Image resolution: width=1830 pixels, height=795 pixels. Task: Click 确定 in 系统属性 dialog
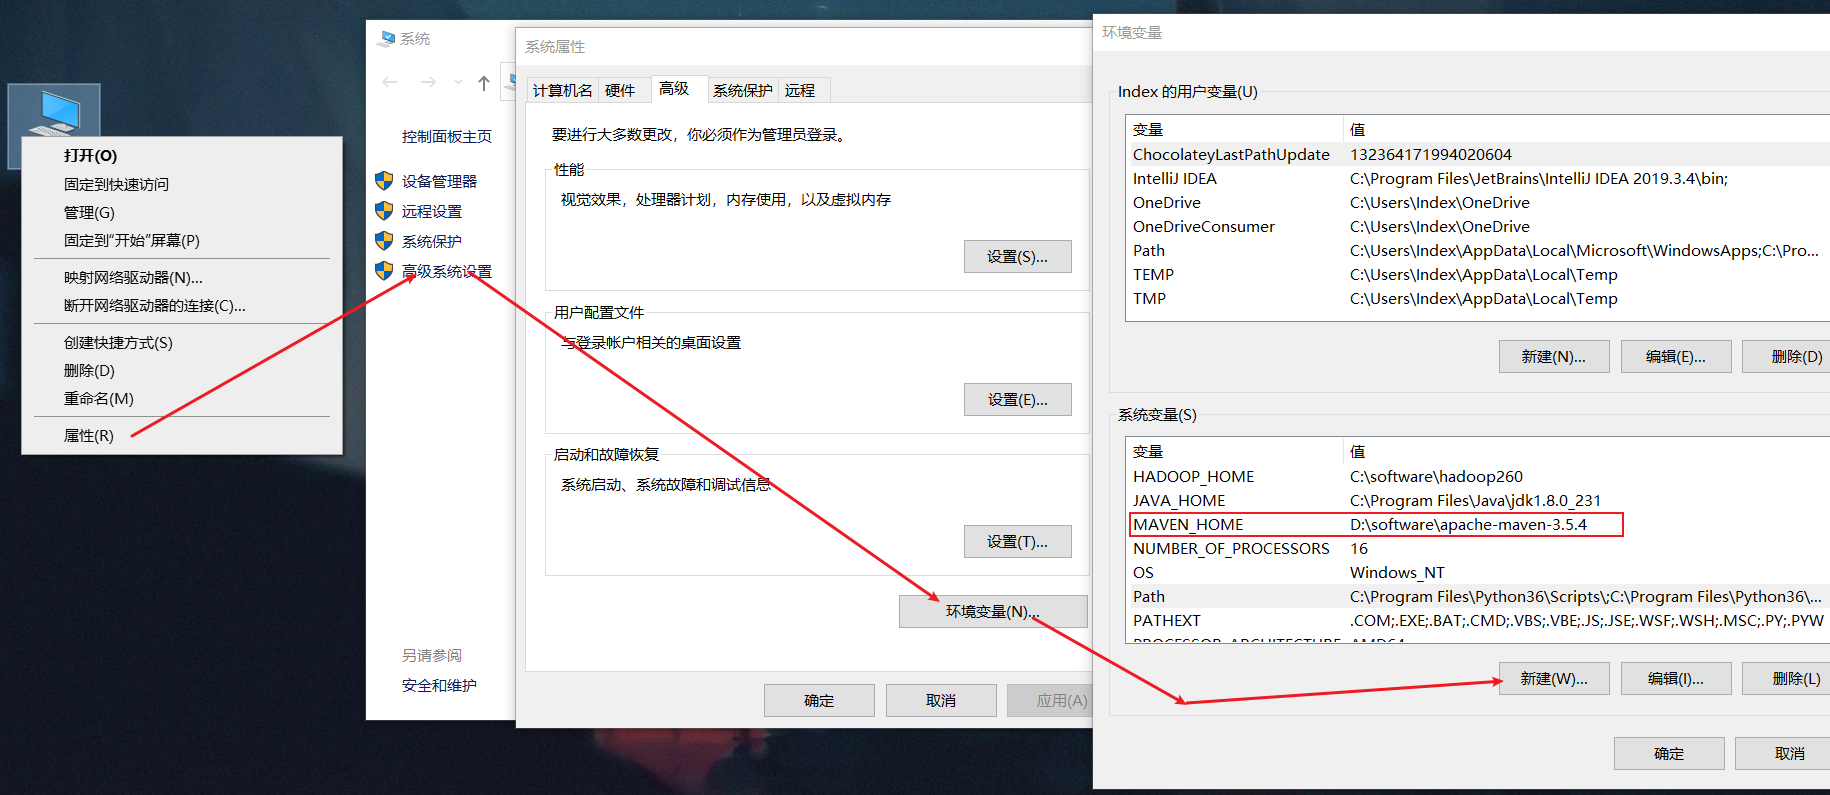[x=819, y=701]
